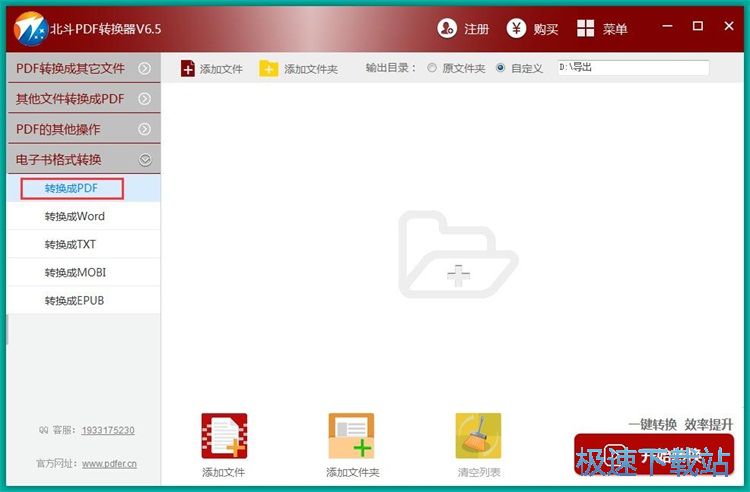Click the 菜单 text button
Viewport: 750px width, 492px height.
click(615, 29)
